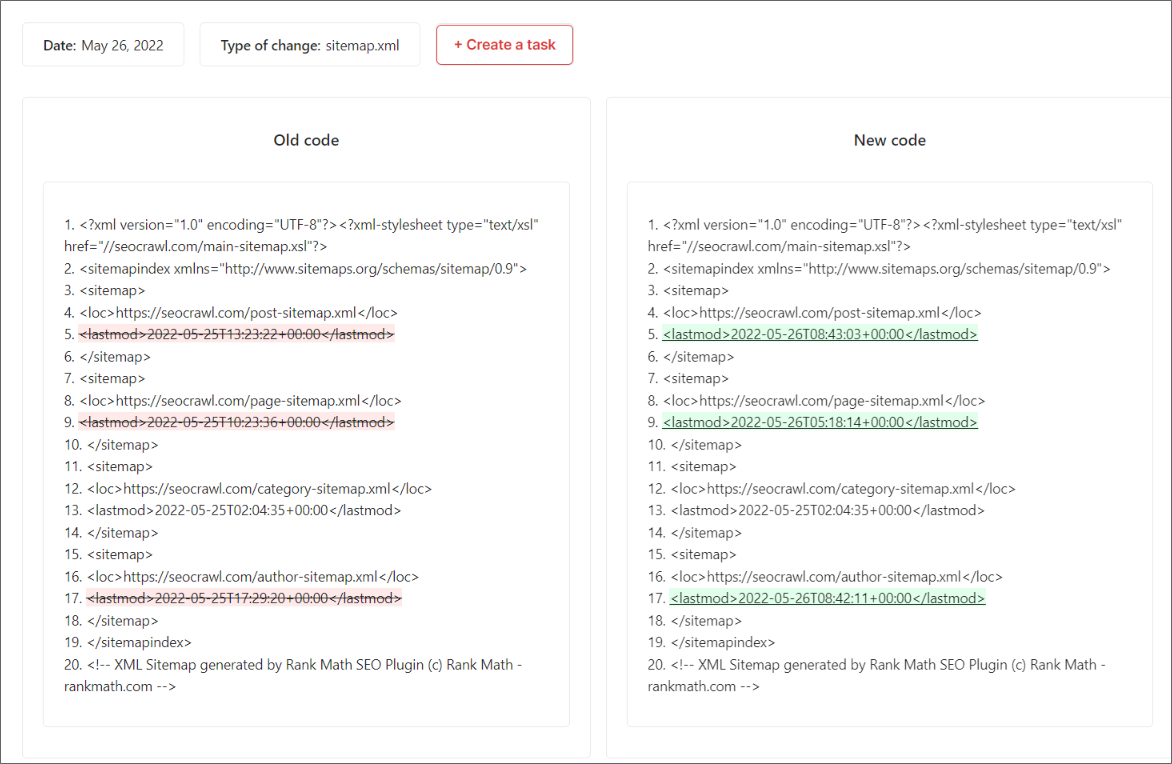Image resolution: width=1172 pixels, height=764 pixels.
Task: Click the green lastmod on line 9 New code
Action: 820,422
